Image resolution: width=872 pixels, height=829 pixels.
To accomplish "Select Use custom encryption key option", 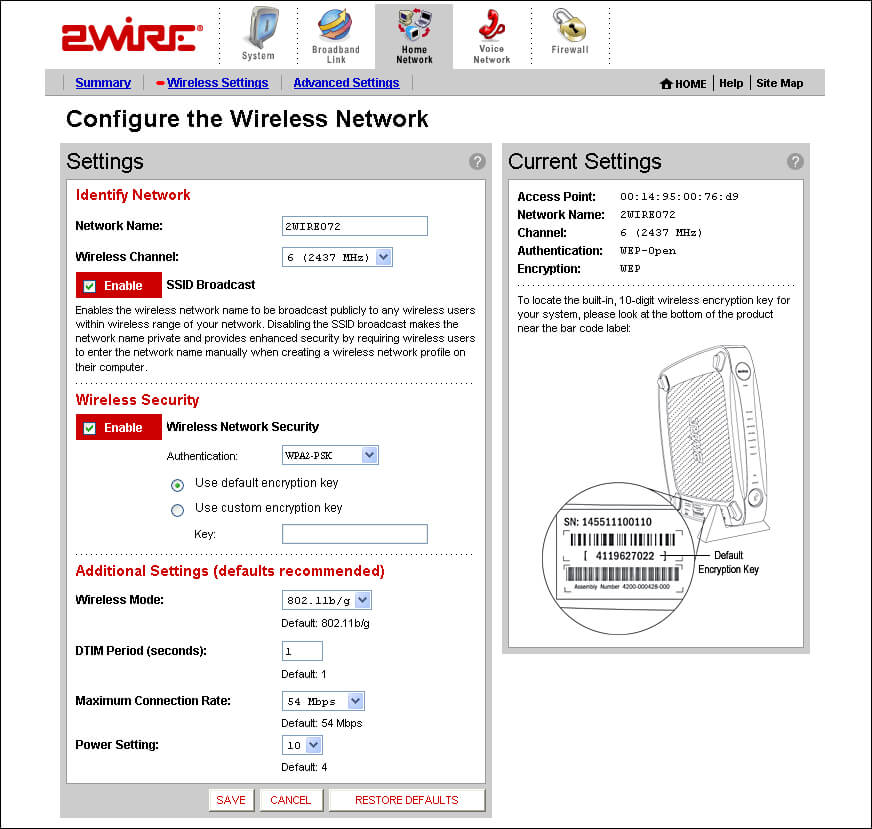I will click(178, 510).
